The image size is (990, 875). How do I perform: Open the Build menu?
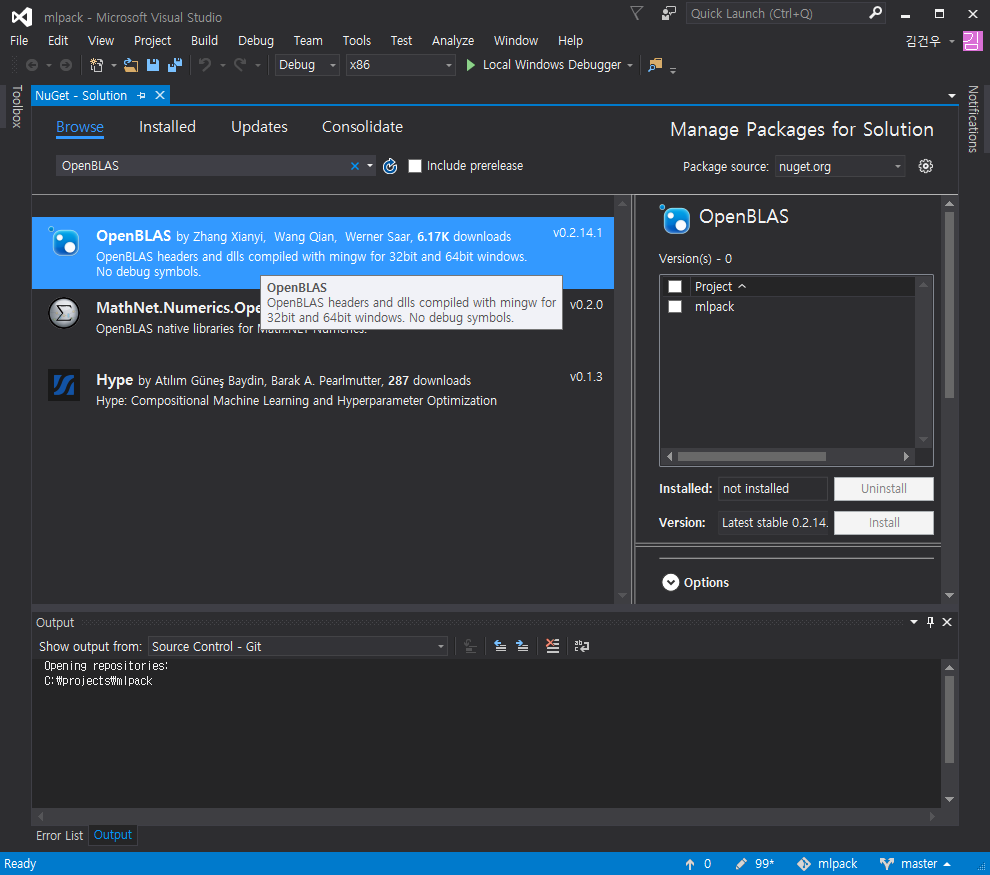coord(204,41)
